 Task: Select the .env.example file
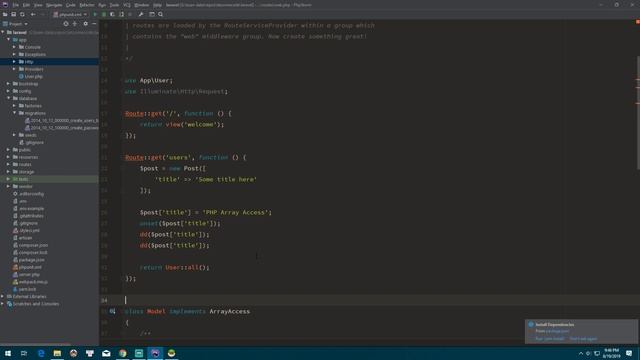tap(31, 208)
